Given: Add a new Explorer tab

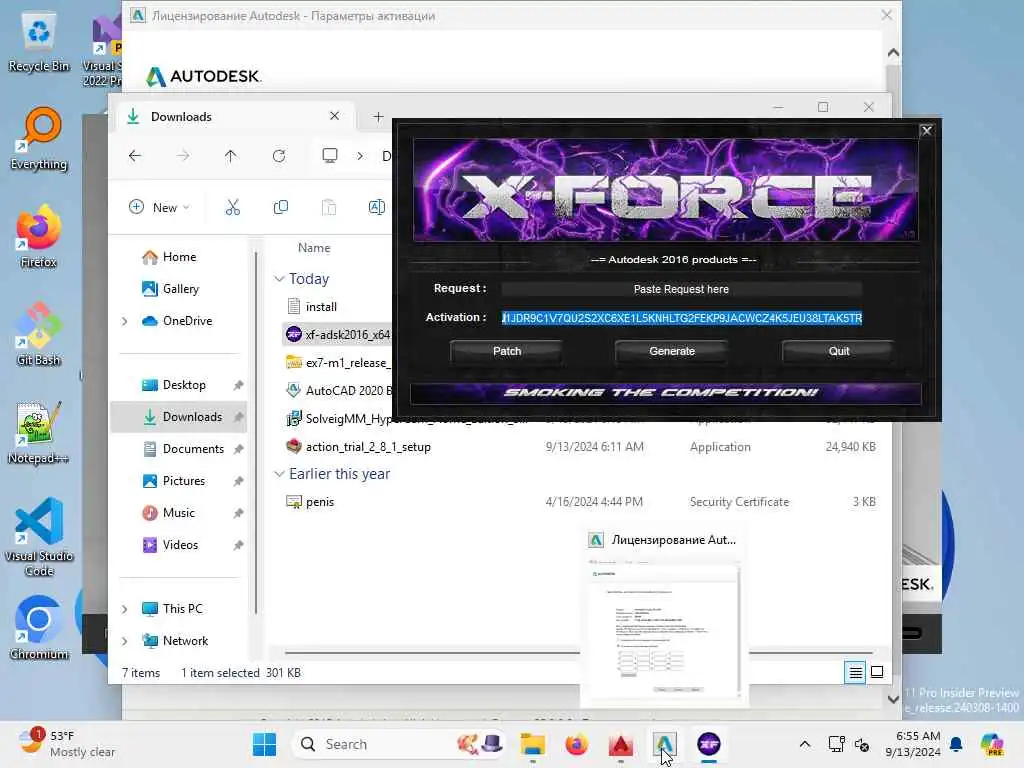Looking at the screenshot, I should tap(378, 117).
